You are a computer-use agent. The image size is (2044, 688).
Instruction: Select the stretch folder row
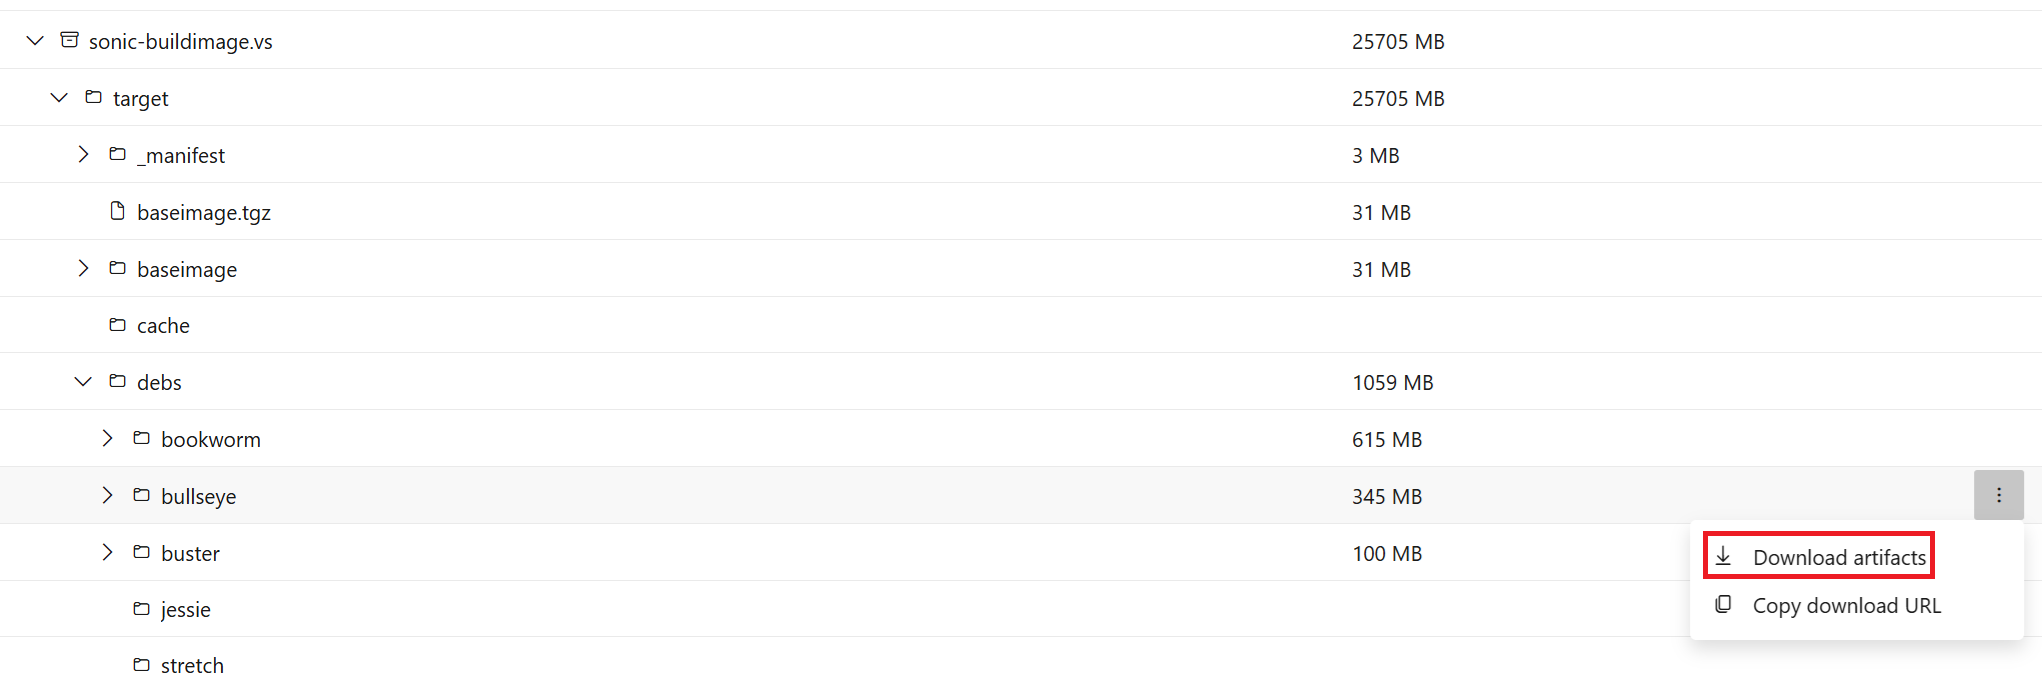coord(192,665)
